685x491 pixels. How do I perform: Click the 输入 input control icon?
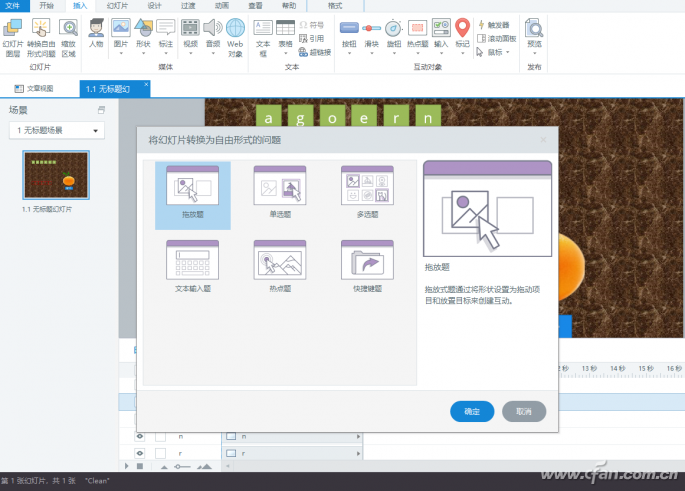click(x=441, y=28)
